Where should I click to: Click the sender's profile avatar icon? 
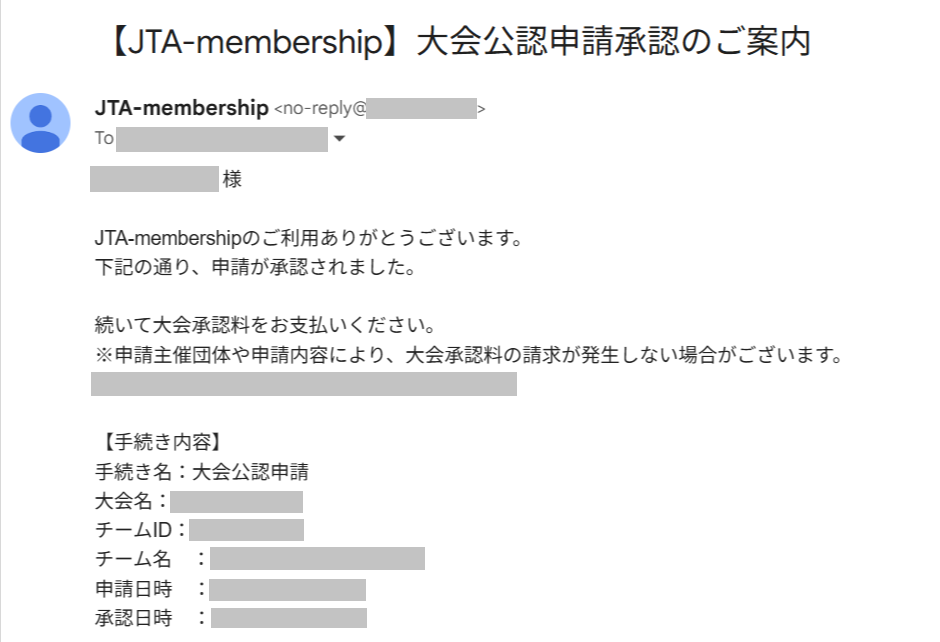40,123
